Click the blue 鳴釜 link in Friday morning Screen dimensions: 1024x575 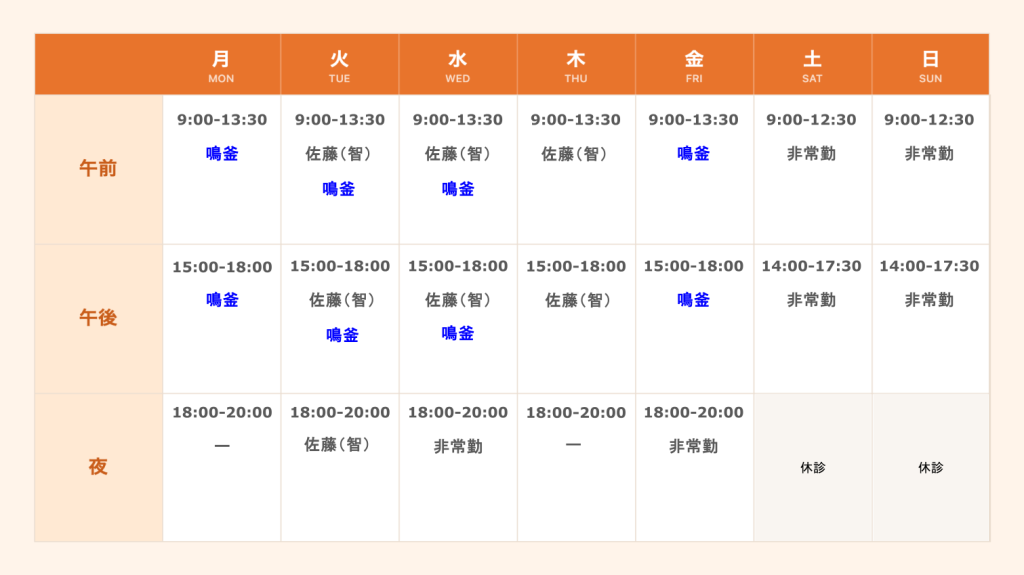[x=694, y=154]
